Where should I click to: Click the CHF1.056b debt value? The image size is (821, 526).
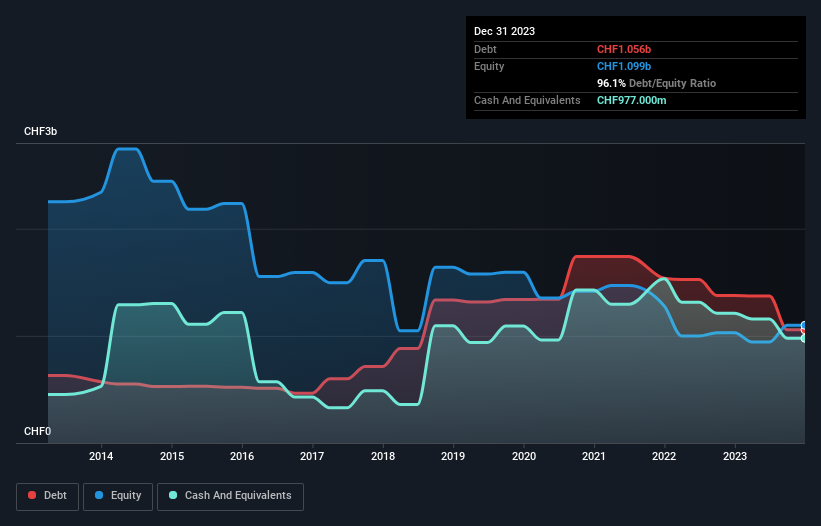tap(624, 49)
